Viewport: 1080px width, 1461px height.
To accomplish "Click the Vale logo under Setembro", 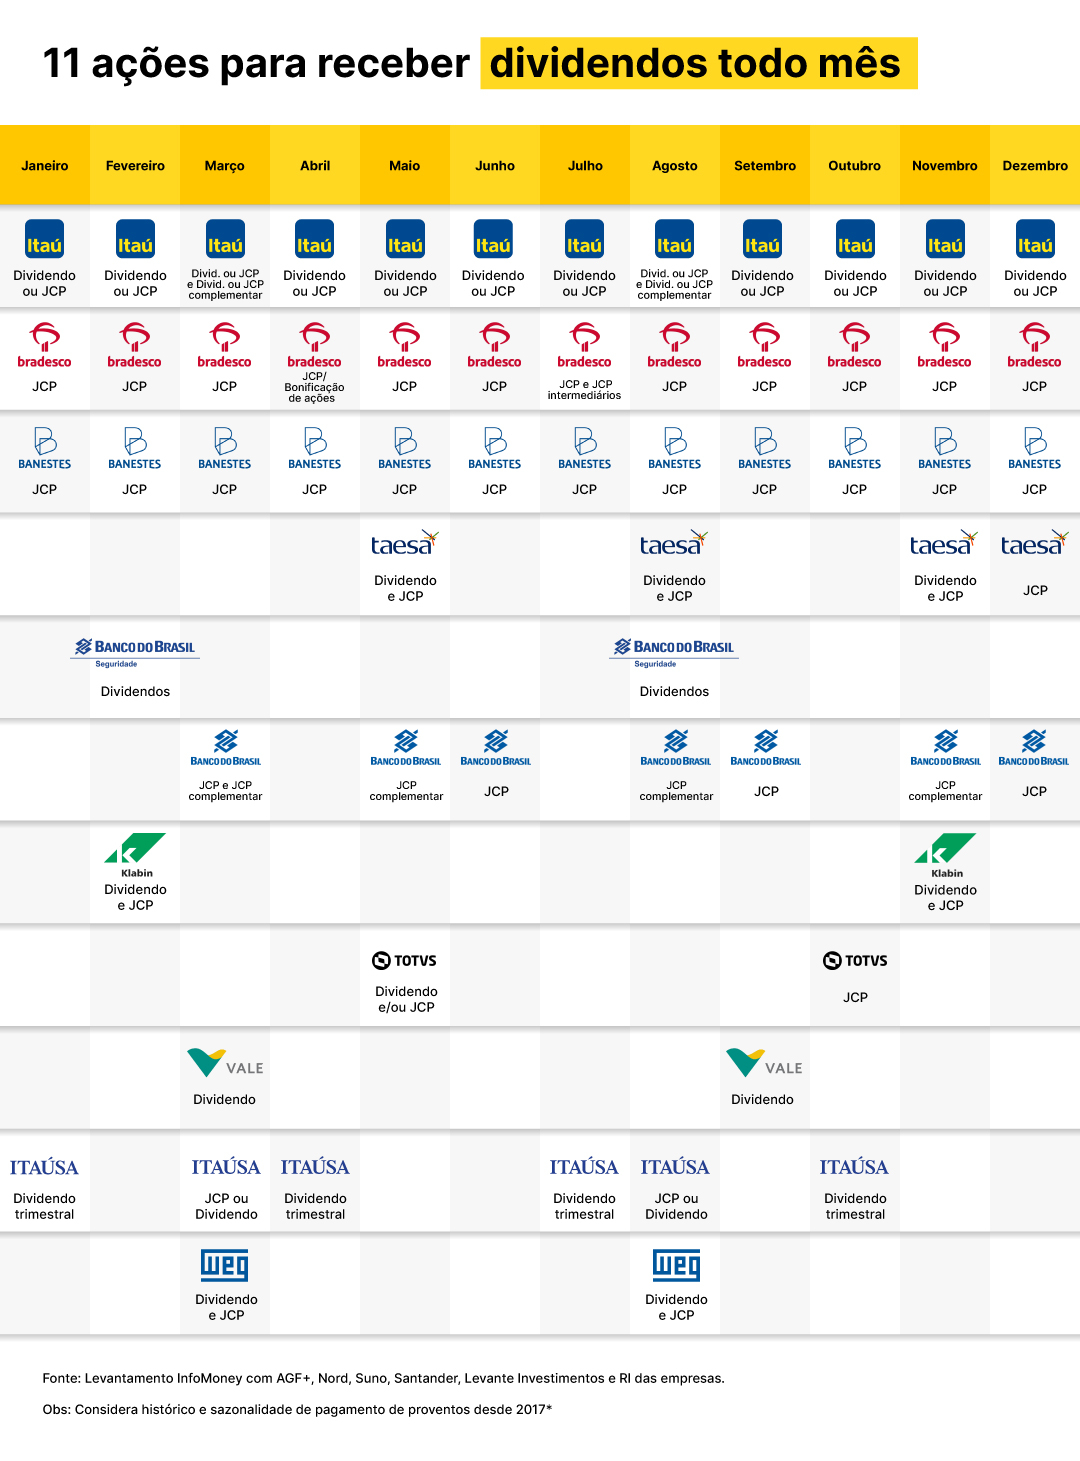I will coord(764,1063).
